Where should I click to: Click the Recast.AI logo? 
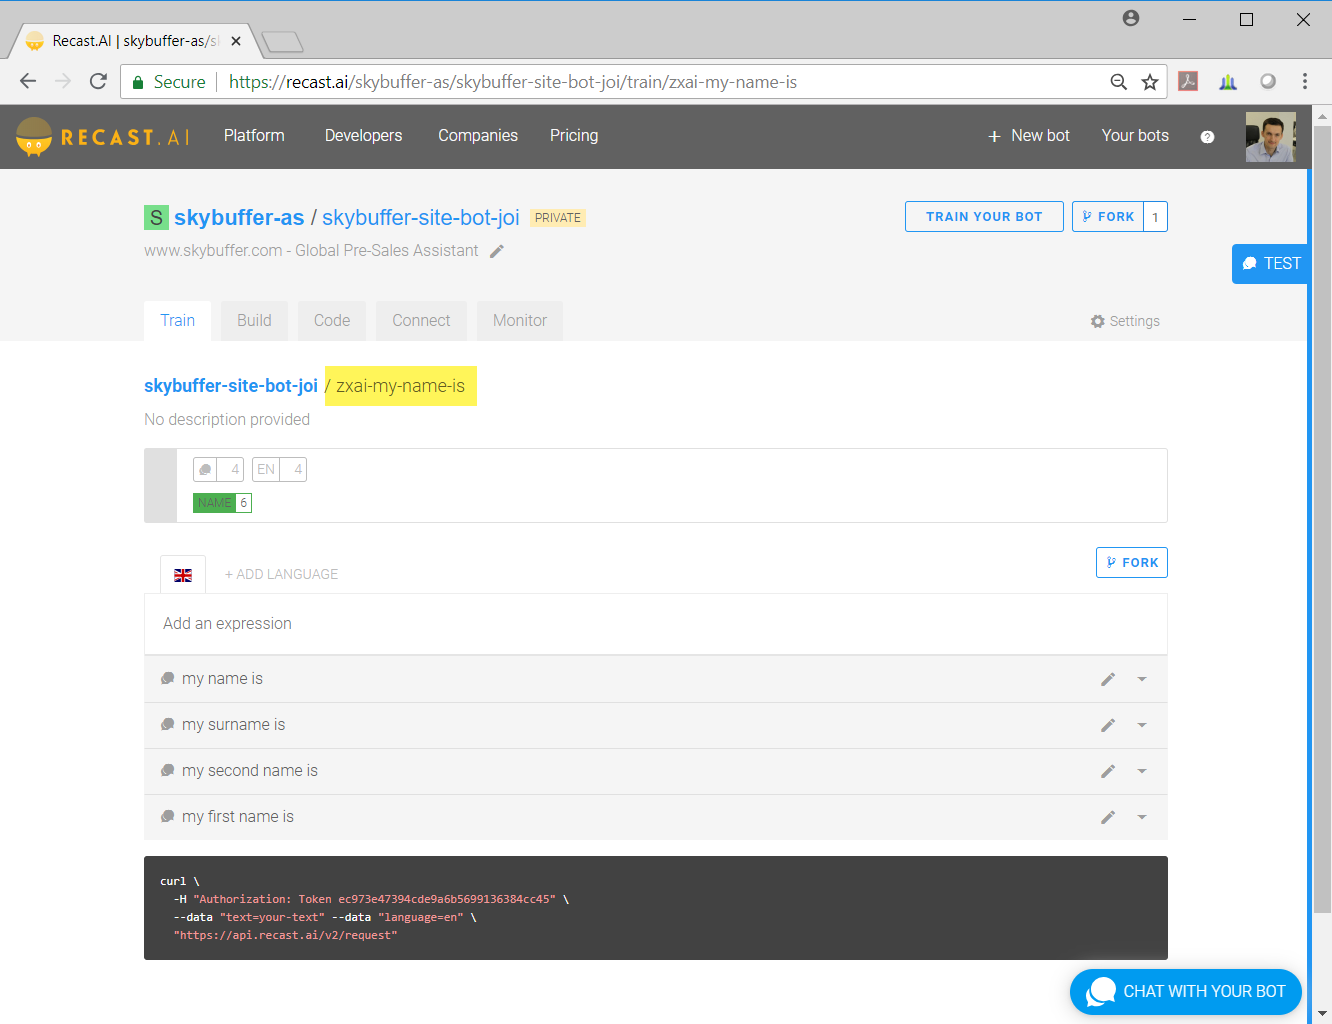coord(103,137)
